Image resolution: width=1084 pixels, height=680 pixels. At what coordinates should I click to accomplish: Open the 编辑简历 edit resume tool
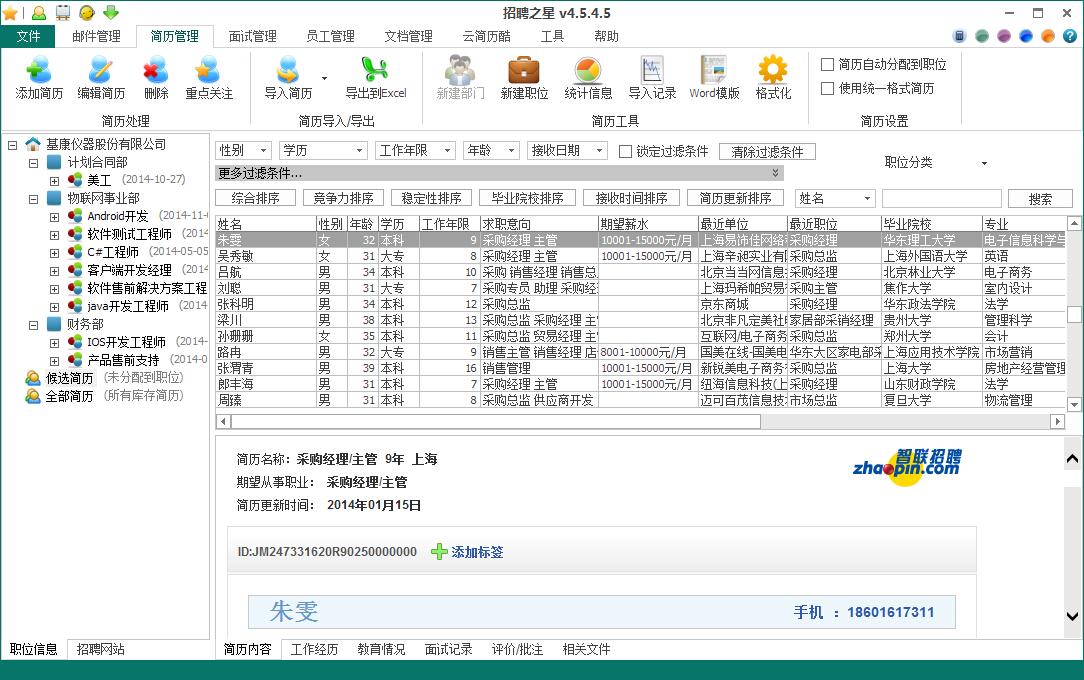pos(101,71)
